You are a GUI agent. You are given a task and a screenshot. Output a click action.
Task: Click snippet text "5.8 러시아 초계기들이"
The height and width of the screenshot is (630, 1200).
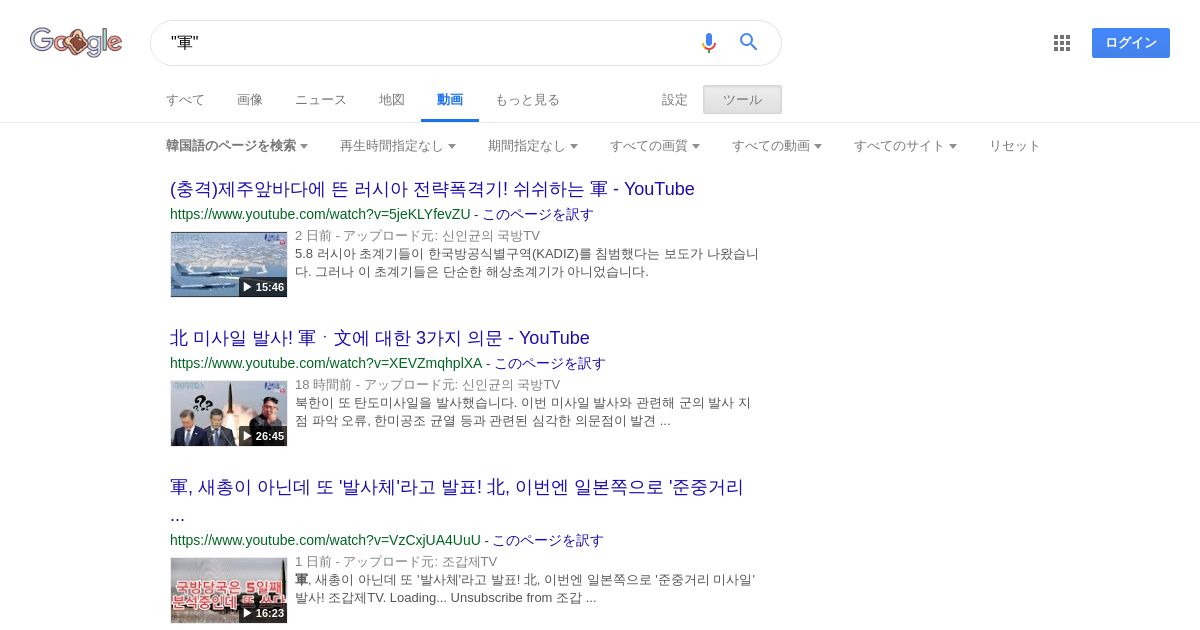tap(527, 263)
